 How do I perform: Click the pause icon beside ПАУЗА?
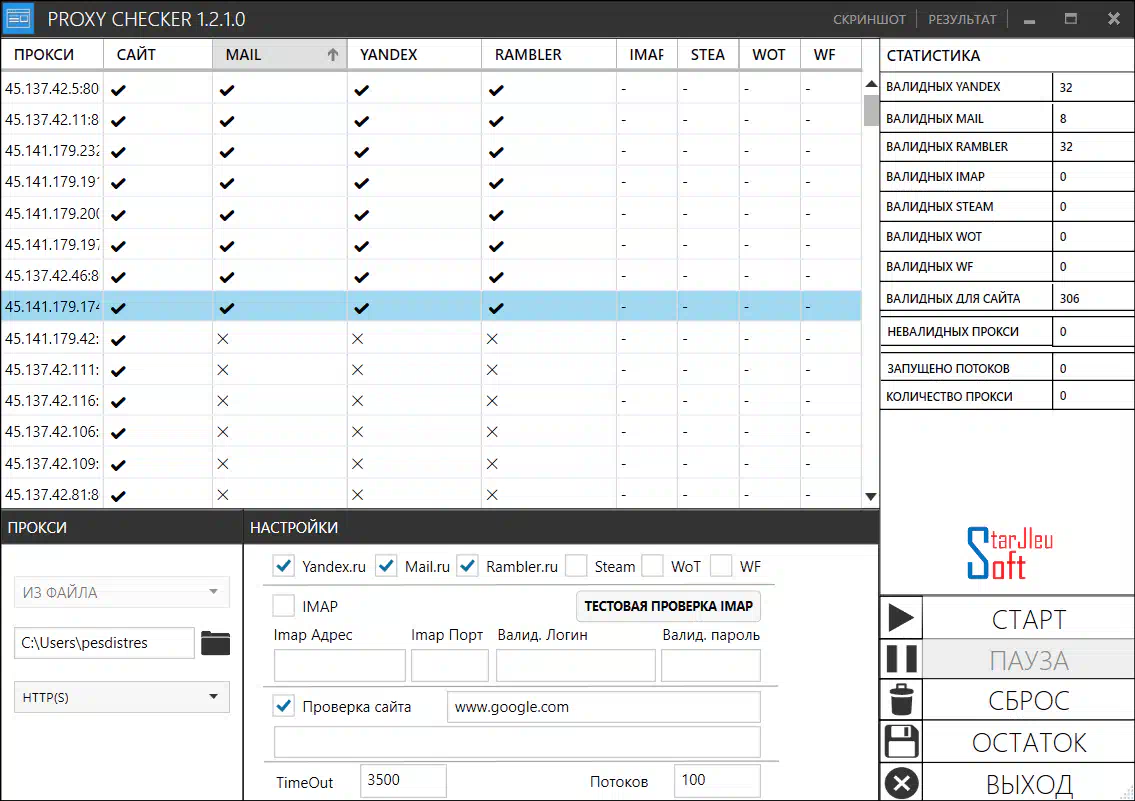[901, 659]
